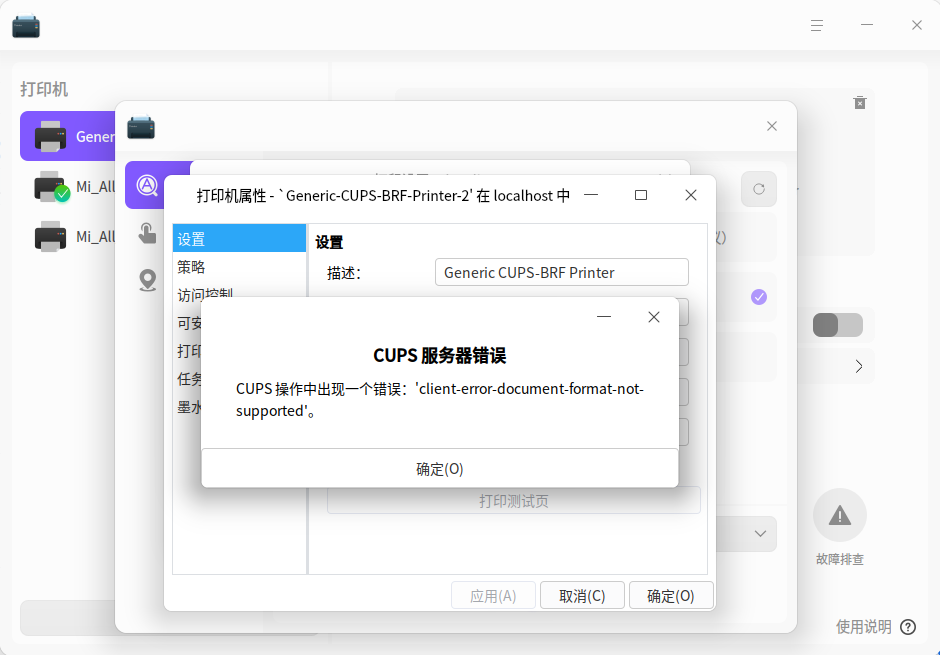Expand the dropdown arrow near bottom right
The height and width of the screenshot is (655, 940).
coord(760,533)
